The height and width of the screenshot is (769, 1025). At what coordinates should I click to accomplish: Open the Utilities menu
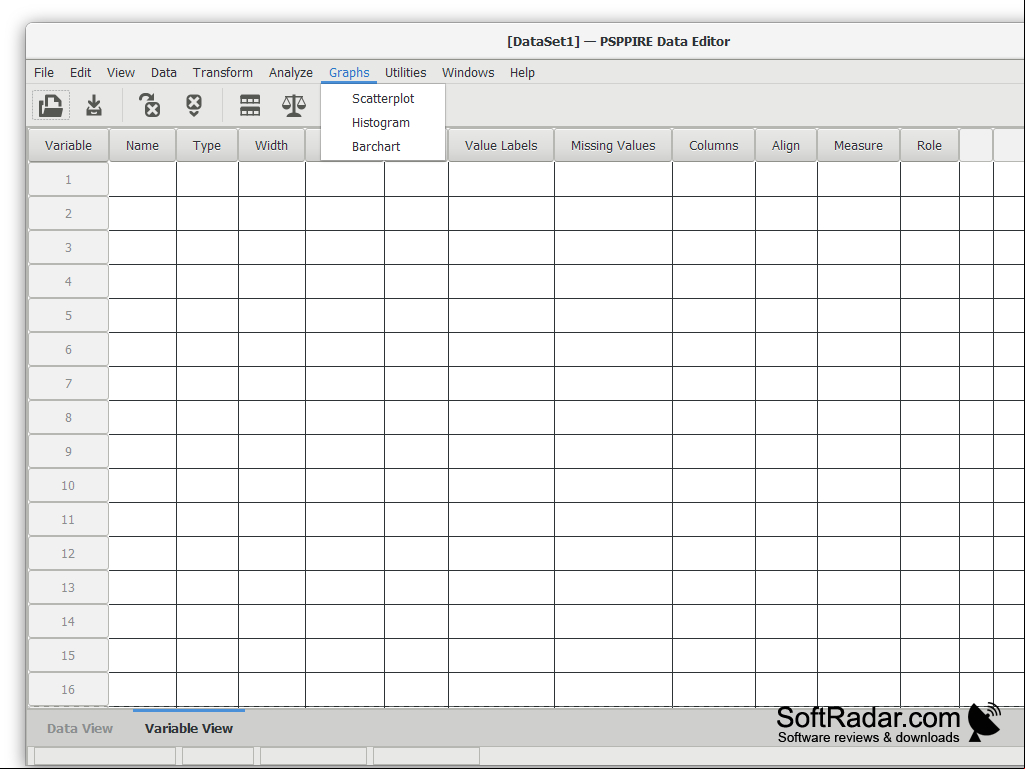click(405, 73)
